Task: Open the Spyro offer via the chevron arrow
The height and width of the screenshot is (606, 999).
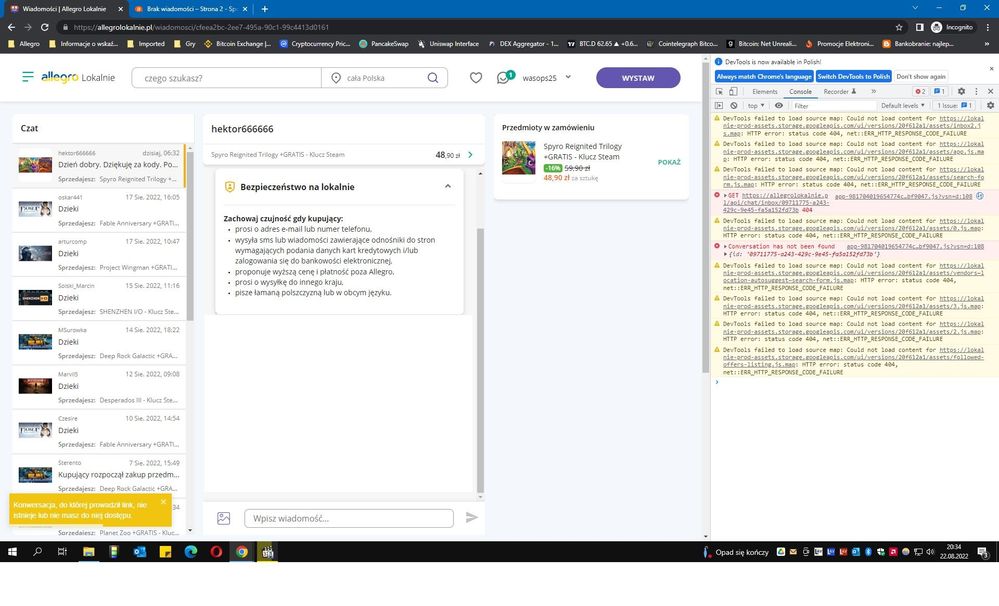Action: [x=471, y=155]
